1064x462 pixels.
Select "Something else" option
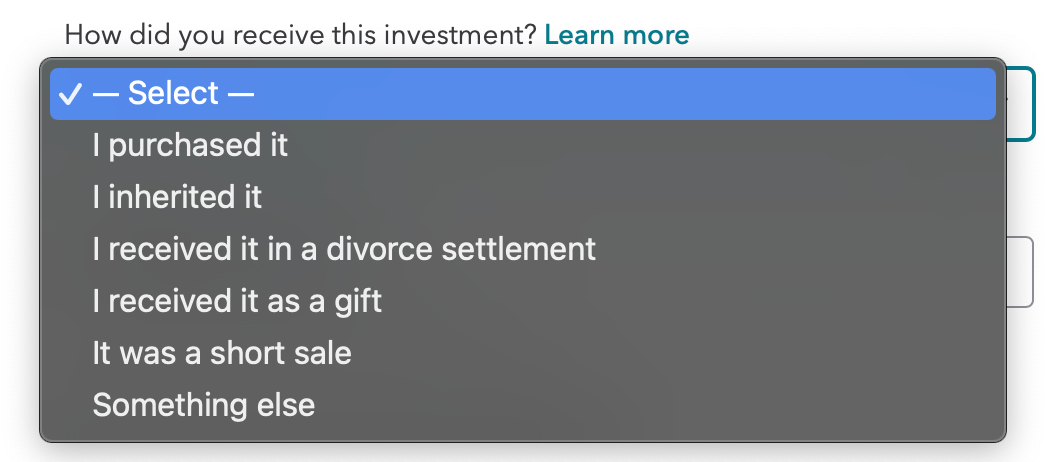(203, 405)
